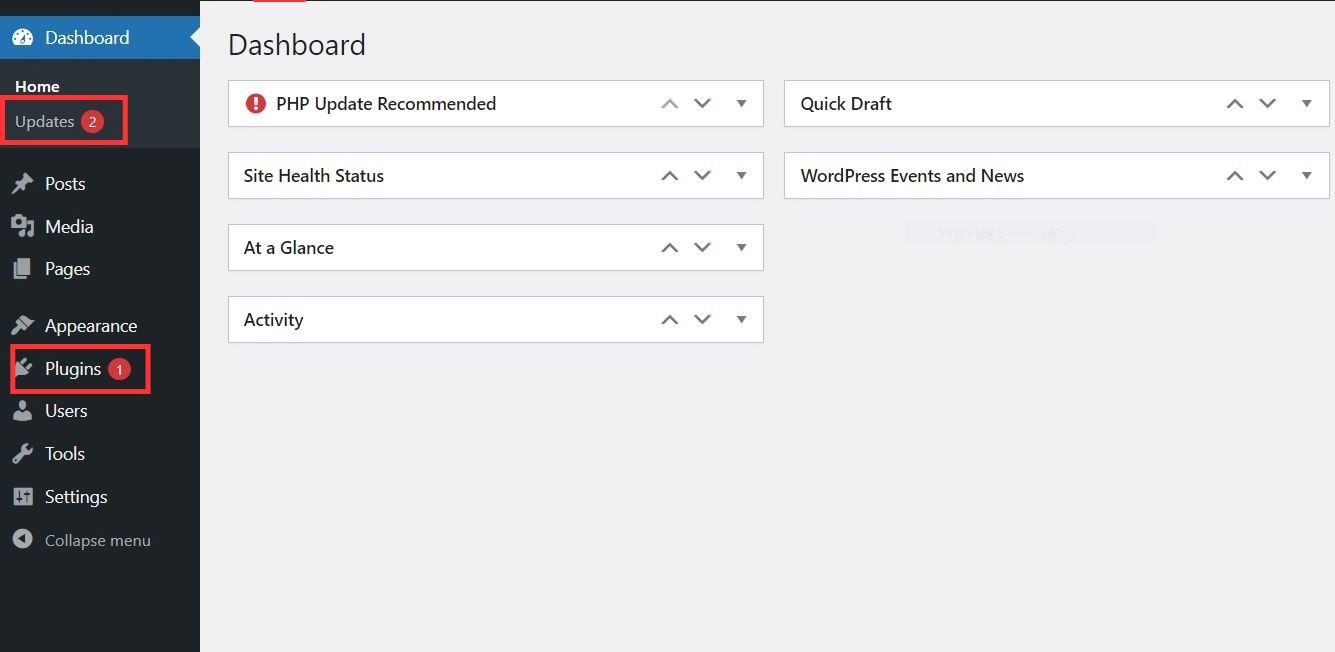Toggle the PHP Update Recommended panel
This screenshot has height=652, width=1335.
(741, 104)
